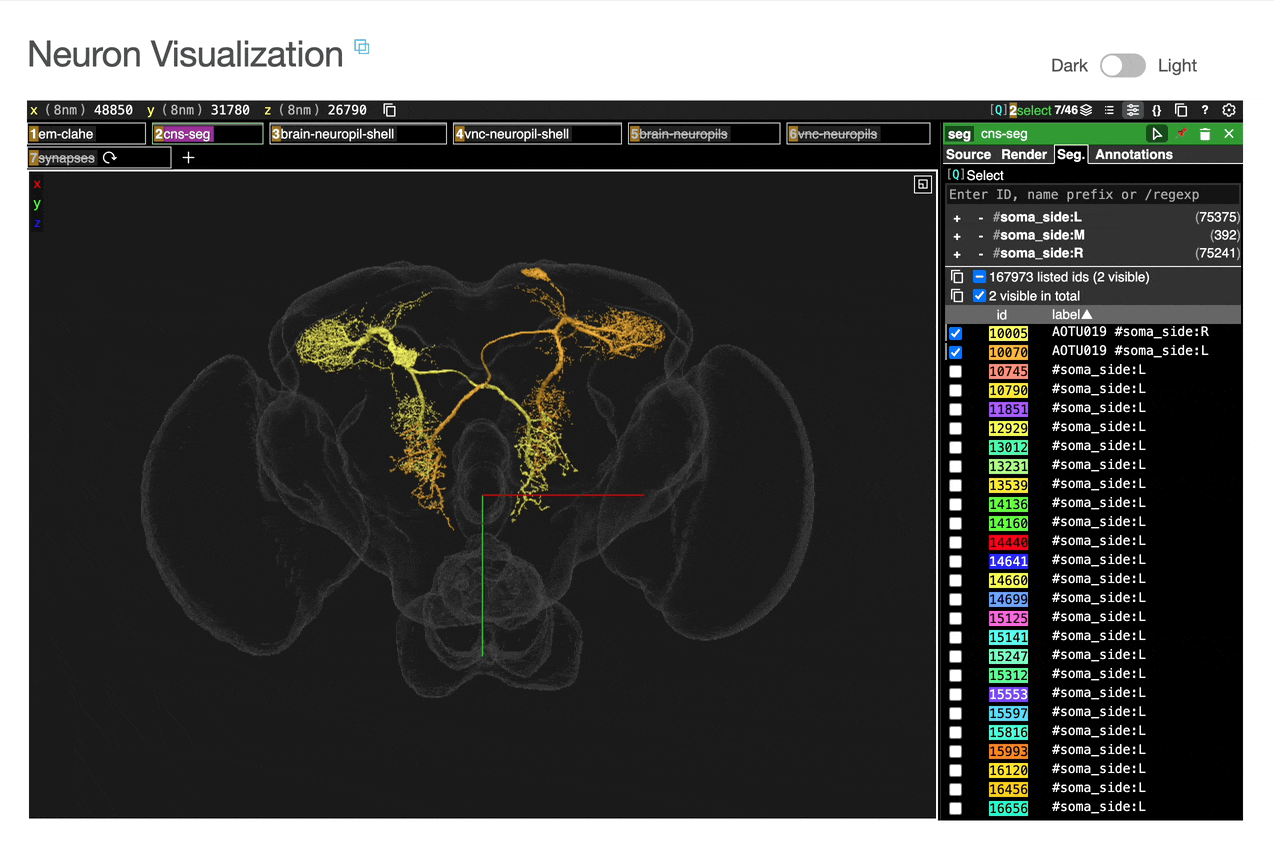The height and width of the screenshot is (854, 1274).
Task: Delete the cns-seg layer with trash icon
Action: tap(1205, 134)
